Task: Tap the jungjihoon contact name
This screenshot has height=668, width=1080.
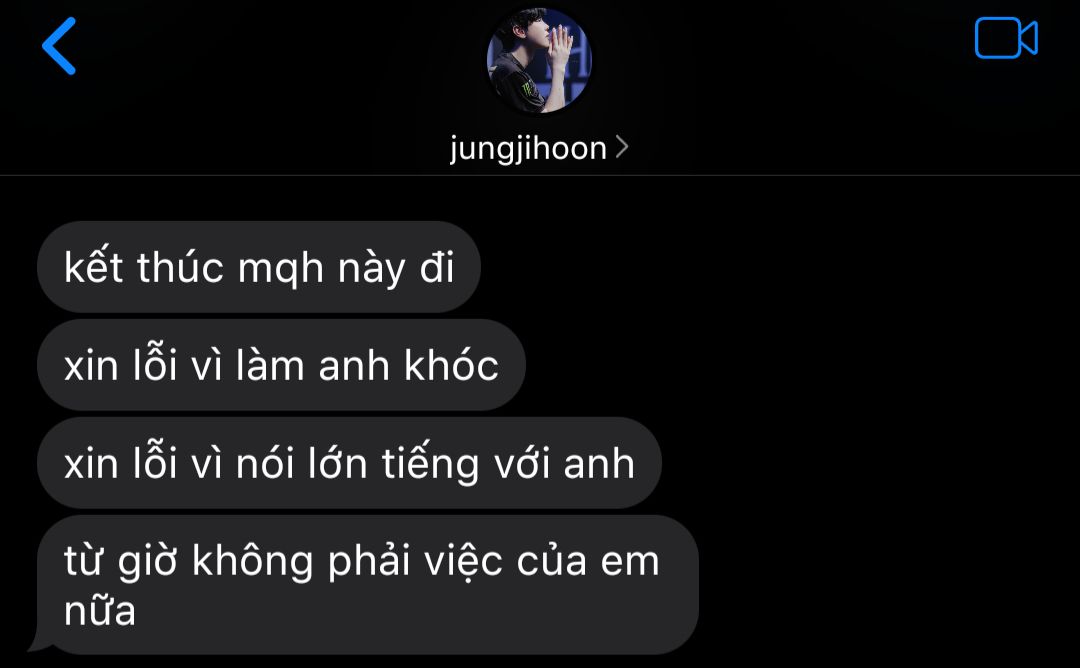Action: coord(528,149)
